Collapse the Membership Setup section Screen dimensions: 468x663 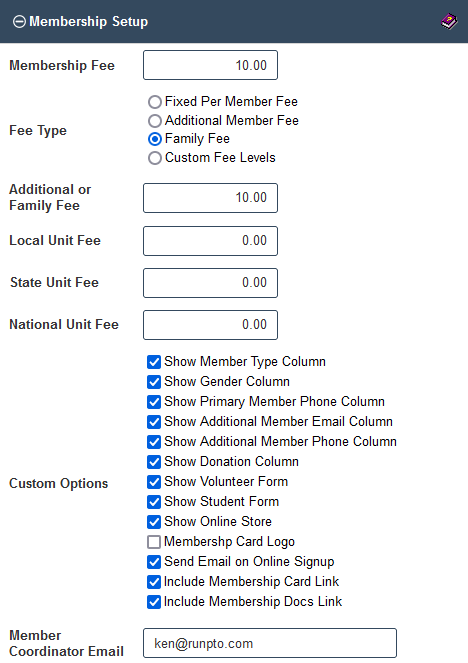19,22
